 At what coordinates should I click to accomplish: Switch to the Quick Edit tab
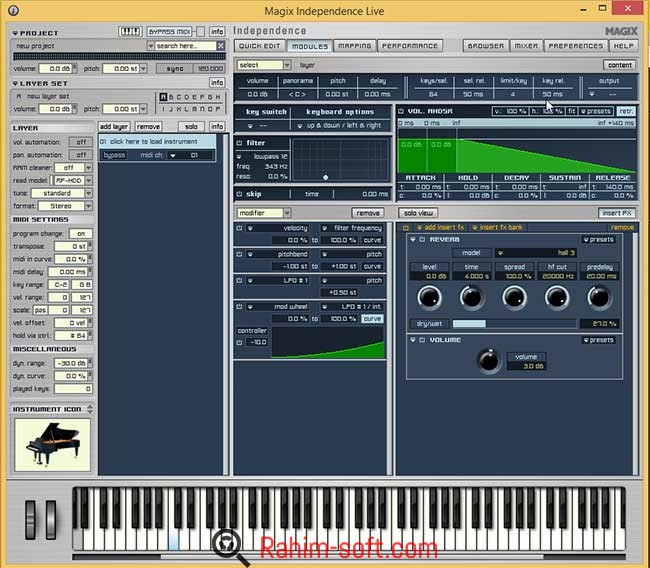[x=260, y=46]
